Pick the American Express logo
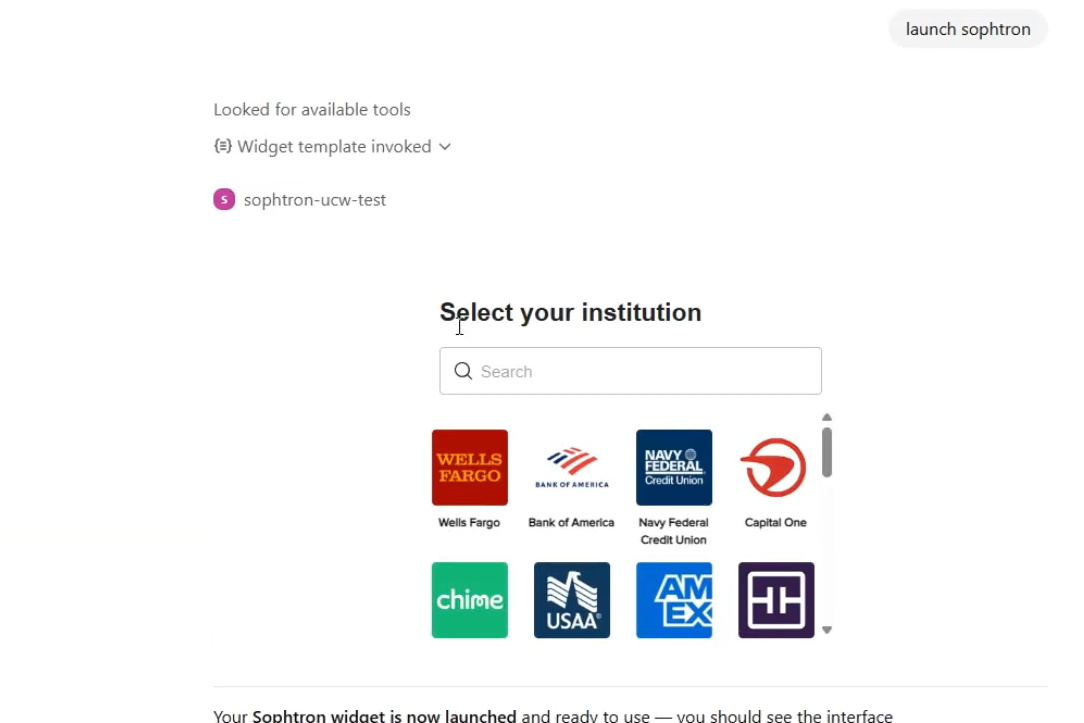This screenshot has width=1084, height=723. click(674, 600)
